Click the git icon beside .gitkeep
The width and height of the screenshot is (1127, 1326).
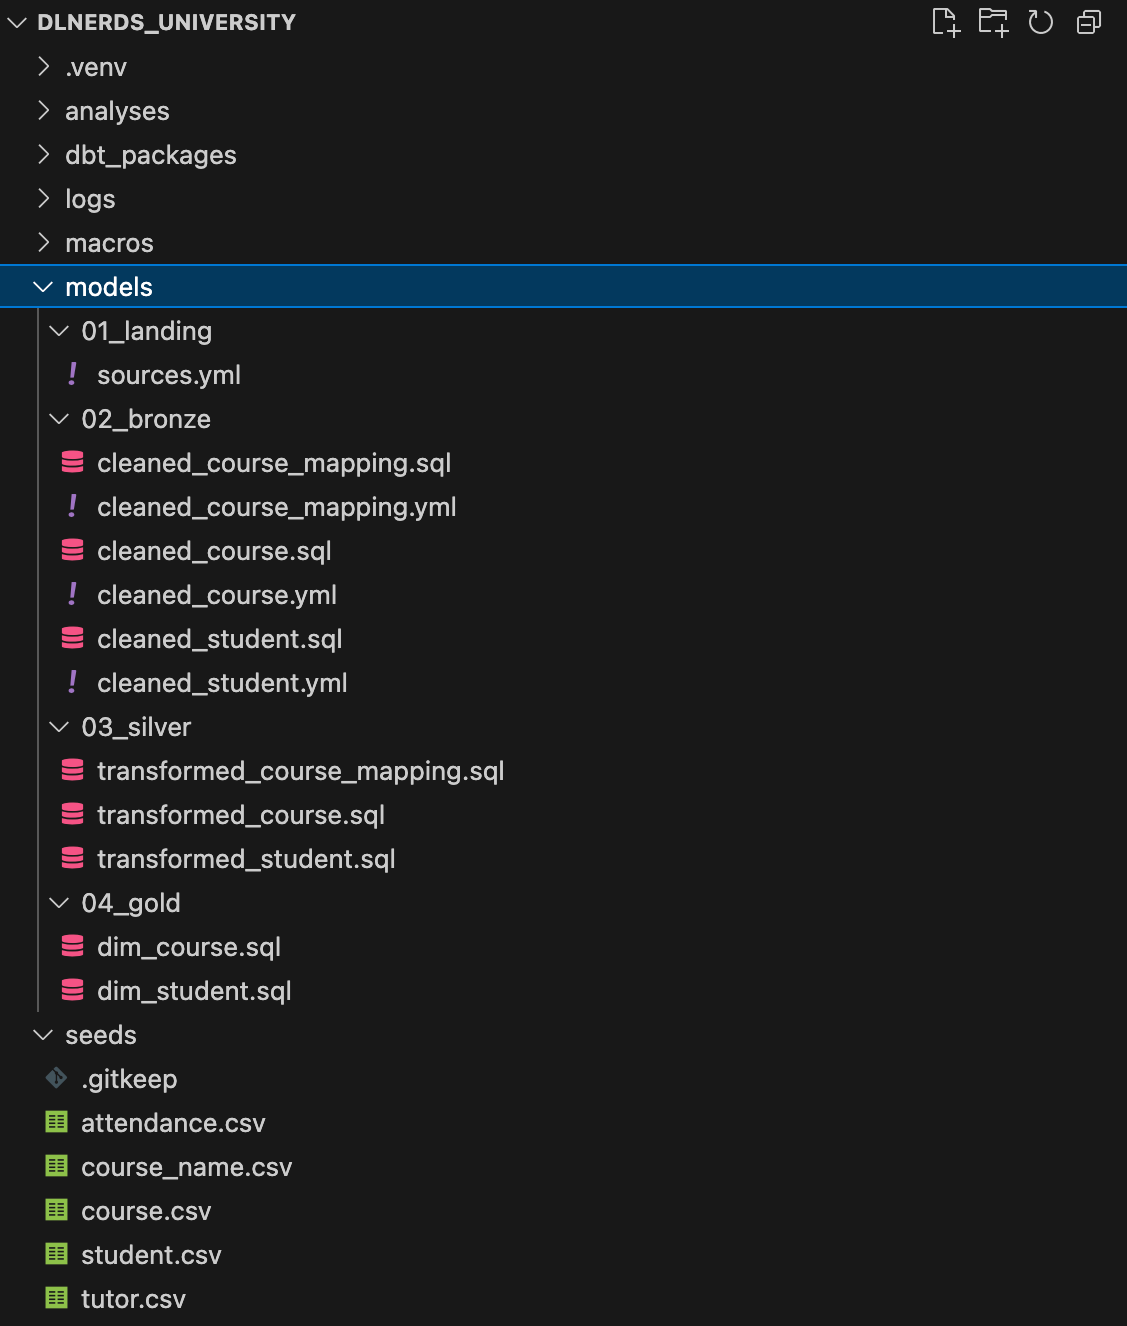[57, 1078]
